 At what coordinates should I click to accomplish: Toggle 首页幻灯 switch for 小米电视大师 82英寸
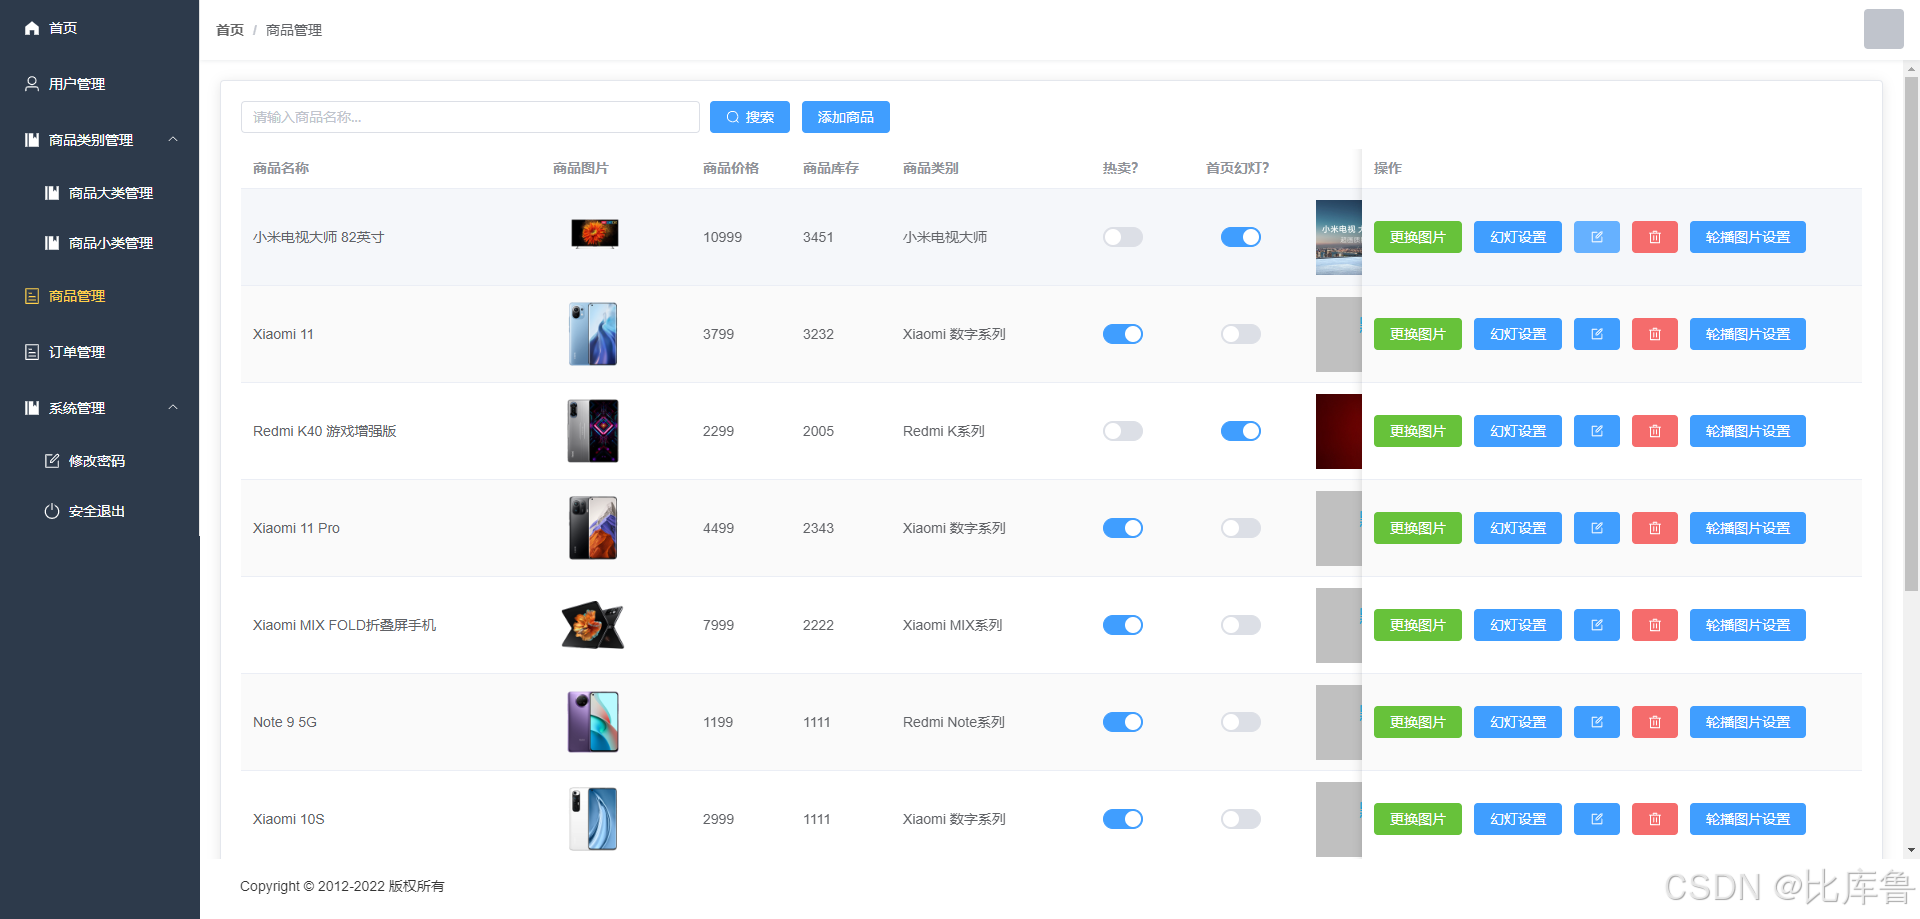1240,237
